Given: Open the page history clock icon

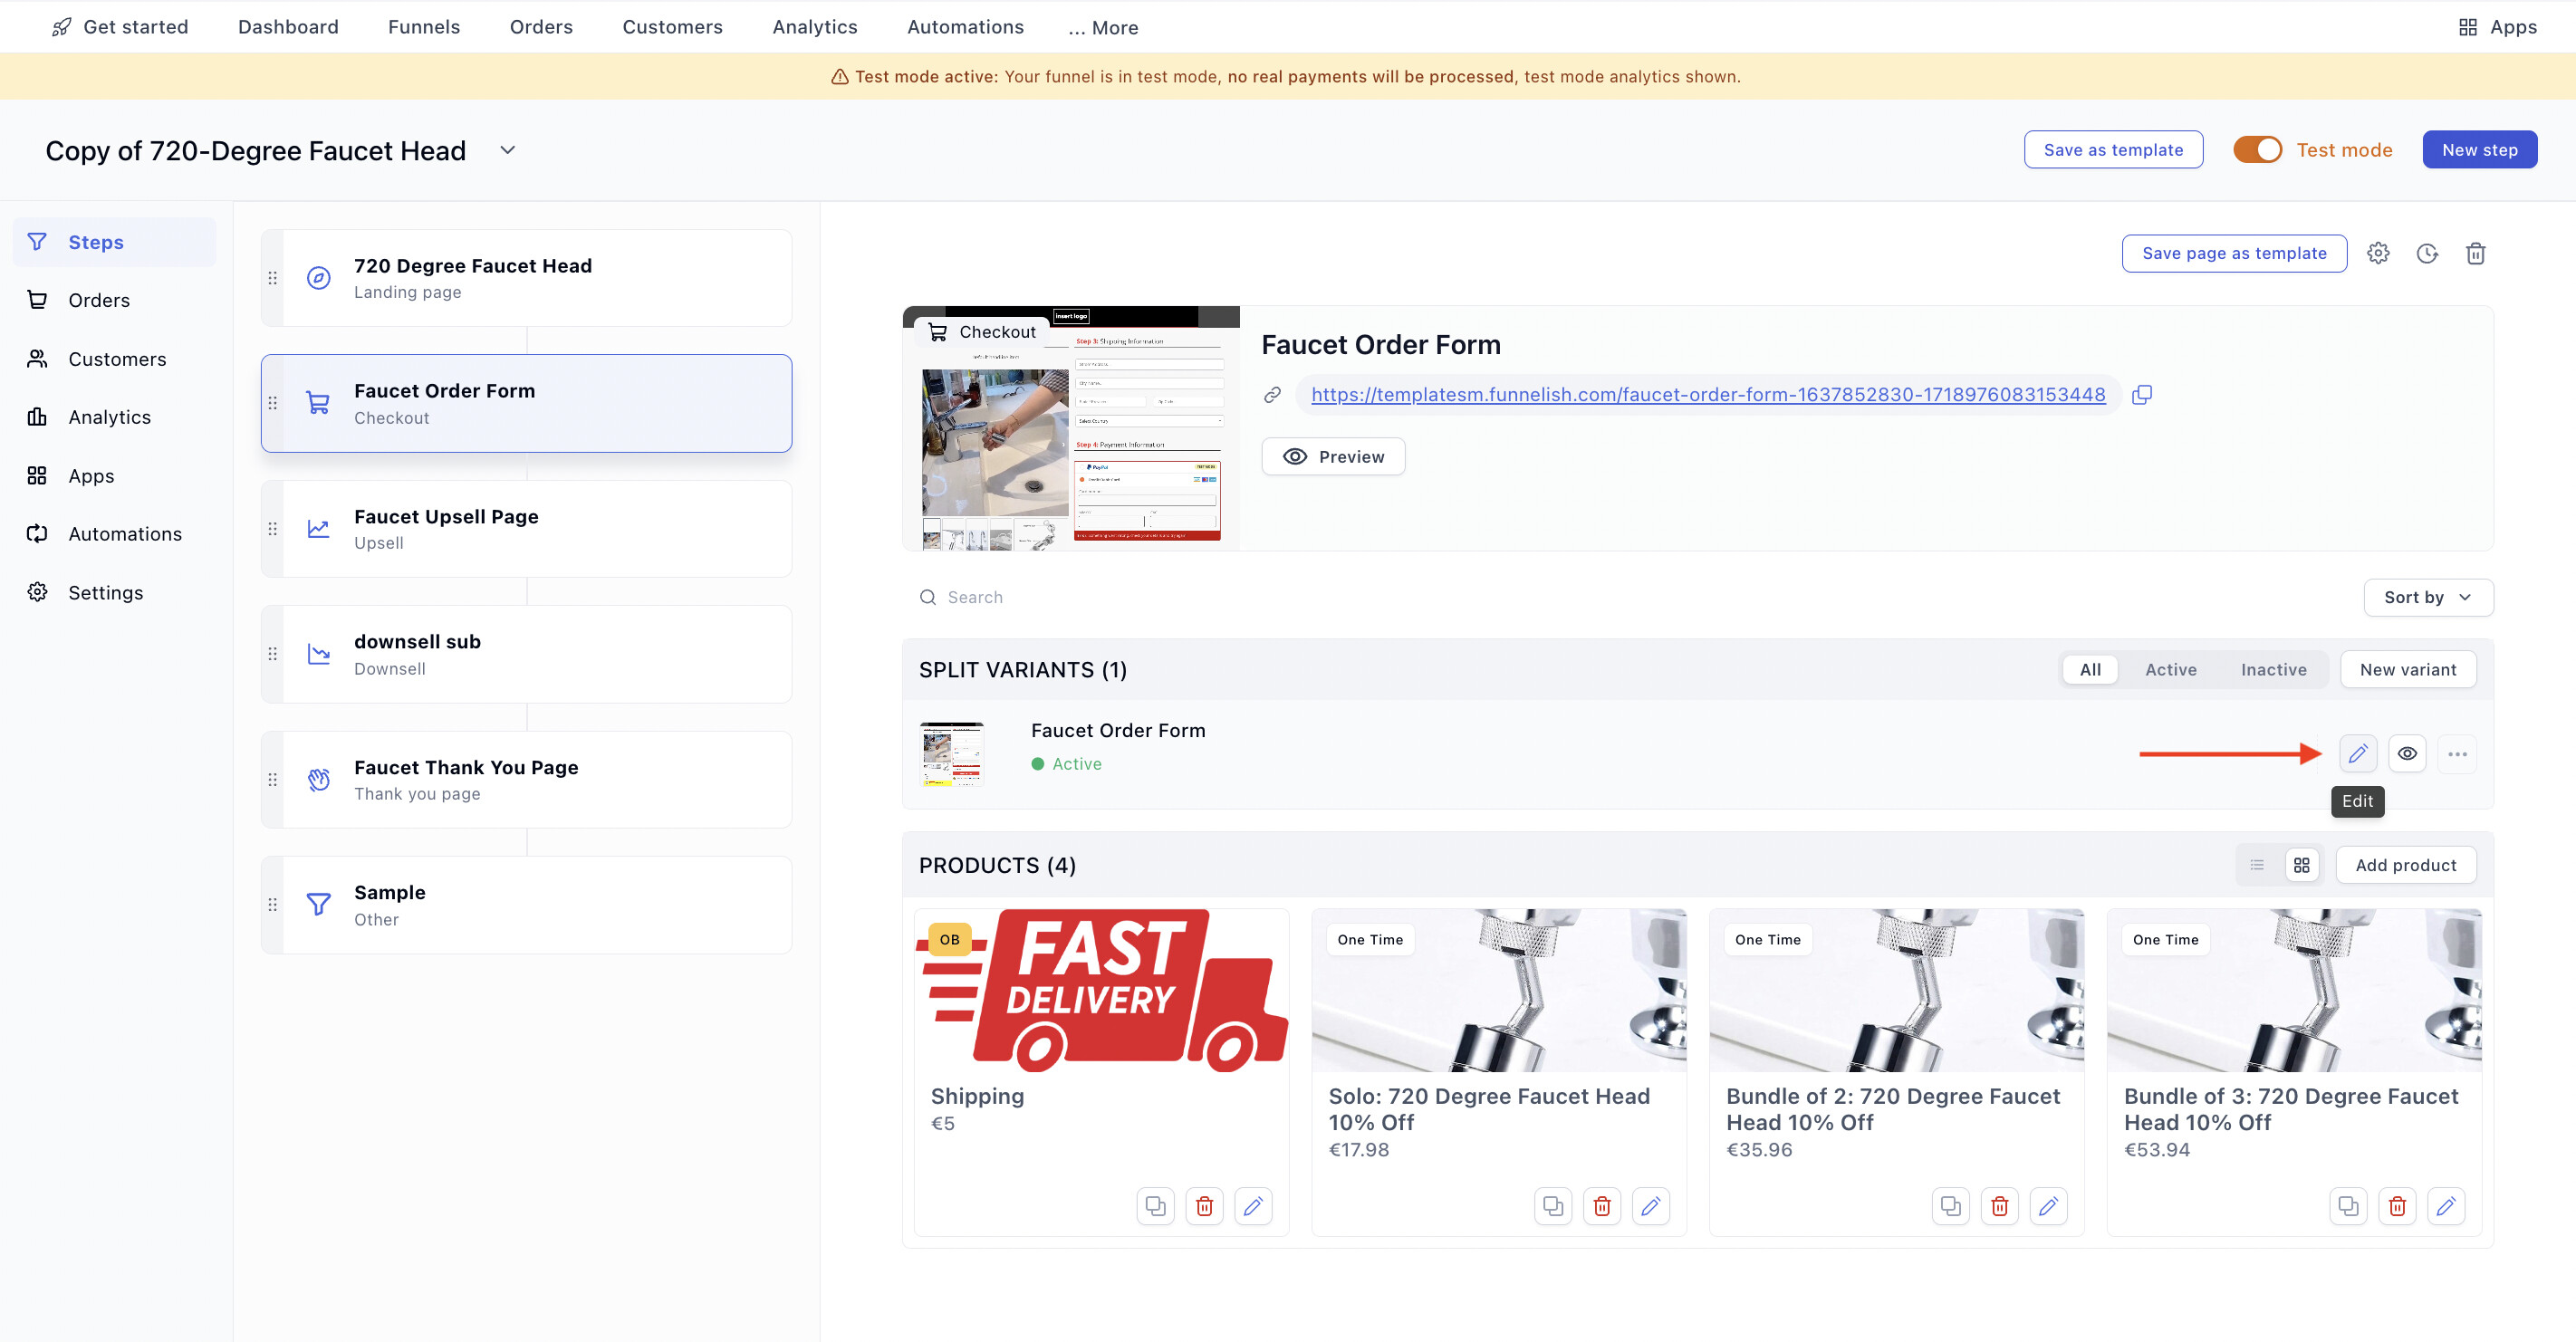Looking at the screenshot, I should (x=2427, y=253).
